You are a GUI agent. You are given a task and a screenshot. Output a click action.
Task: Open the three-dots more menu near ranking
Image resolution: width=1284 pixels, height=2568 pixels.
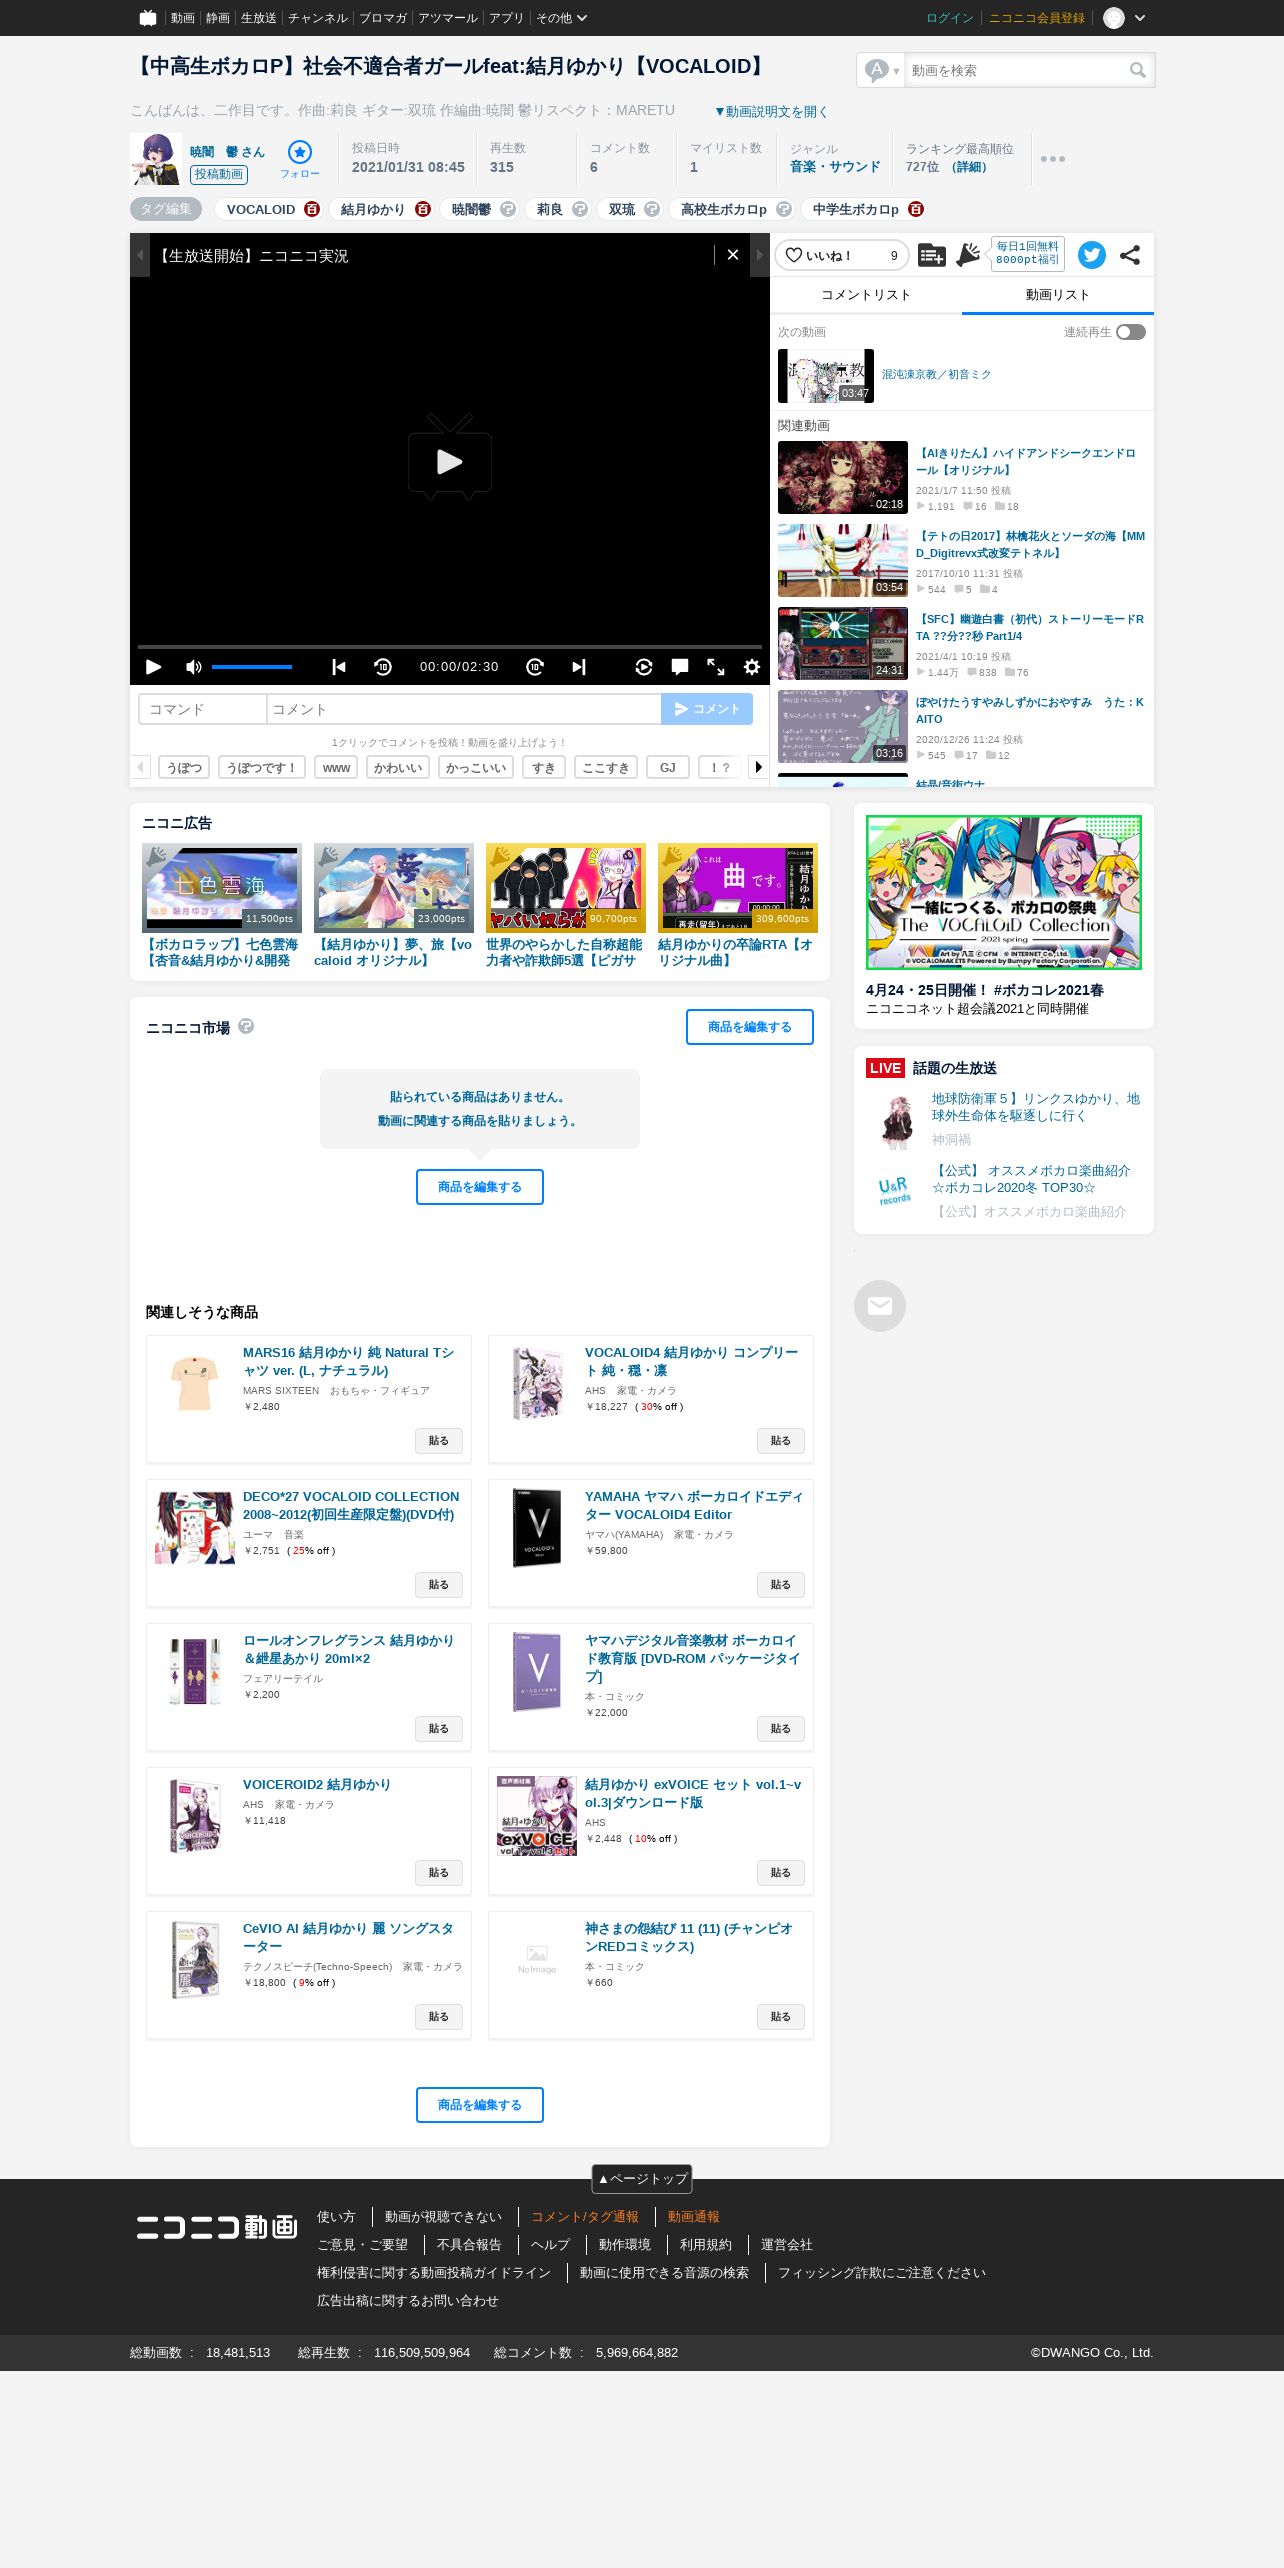pos(1053,159)
